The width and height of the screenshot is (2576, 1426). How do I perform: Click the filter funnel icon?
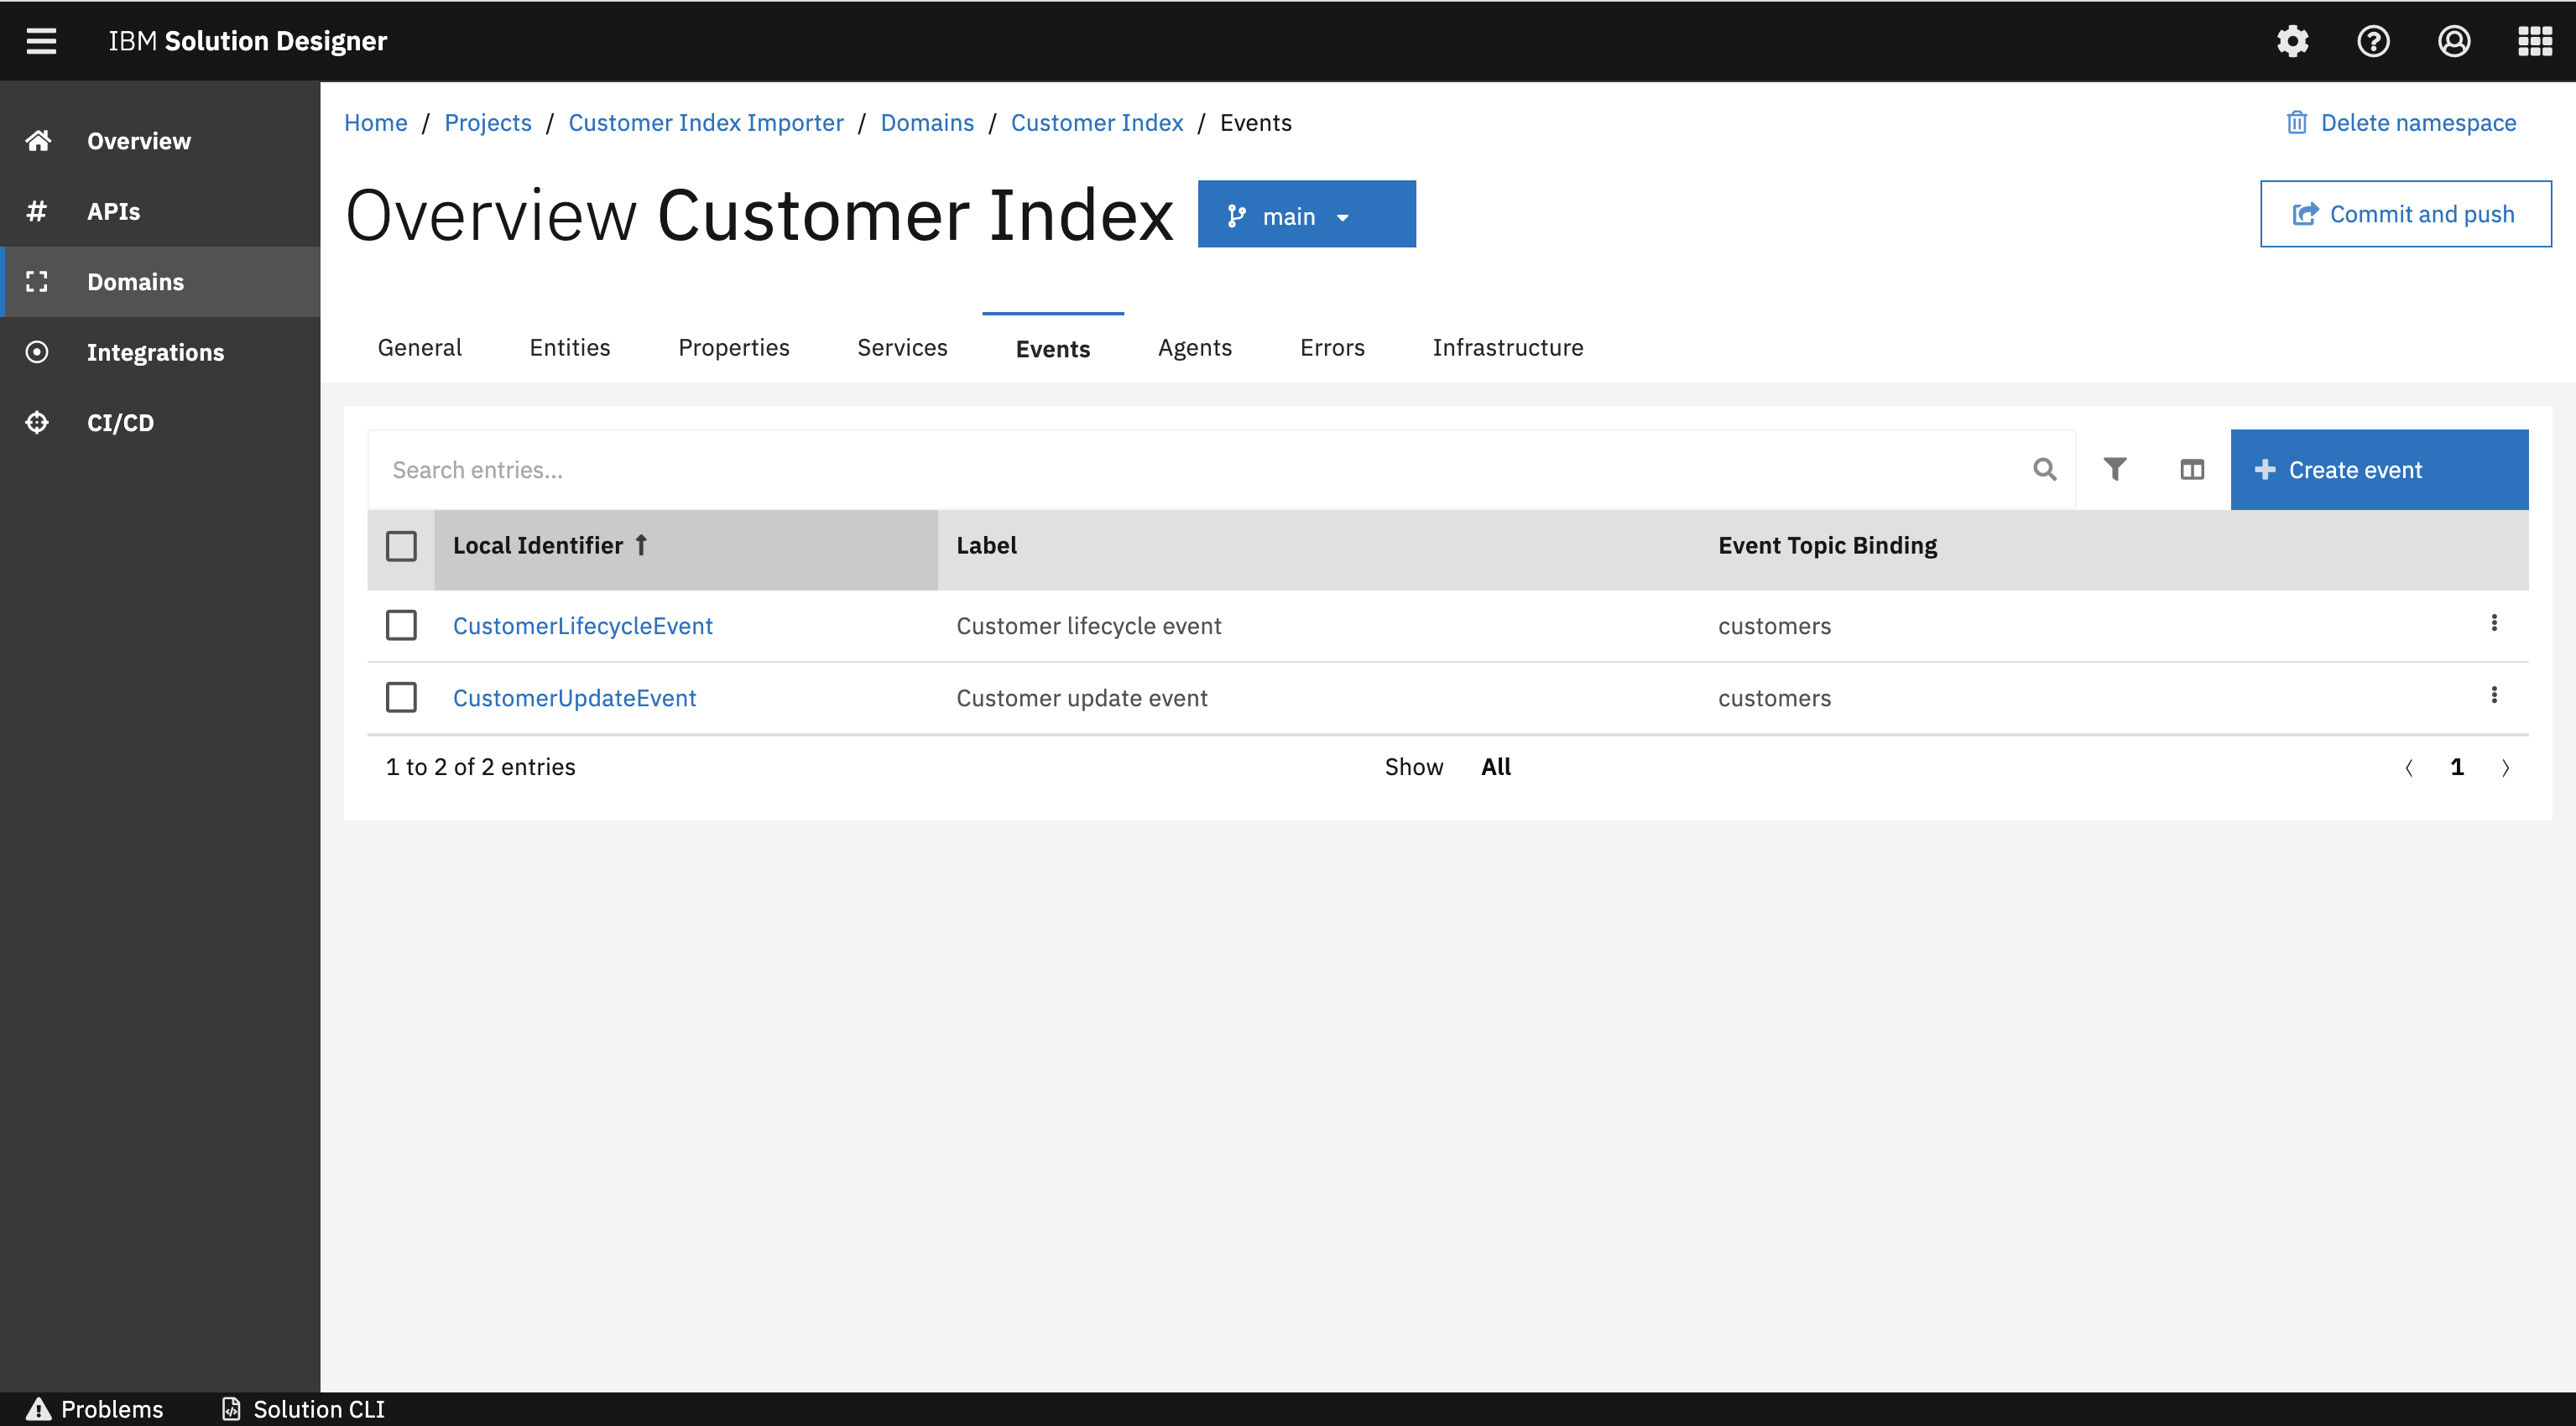coord(2114,469)
